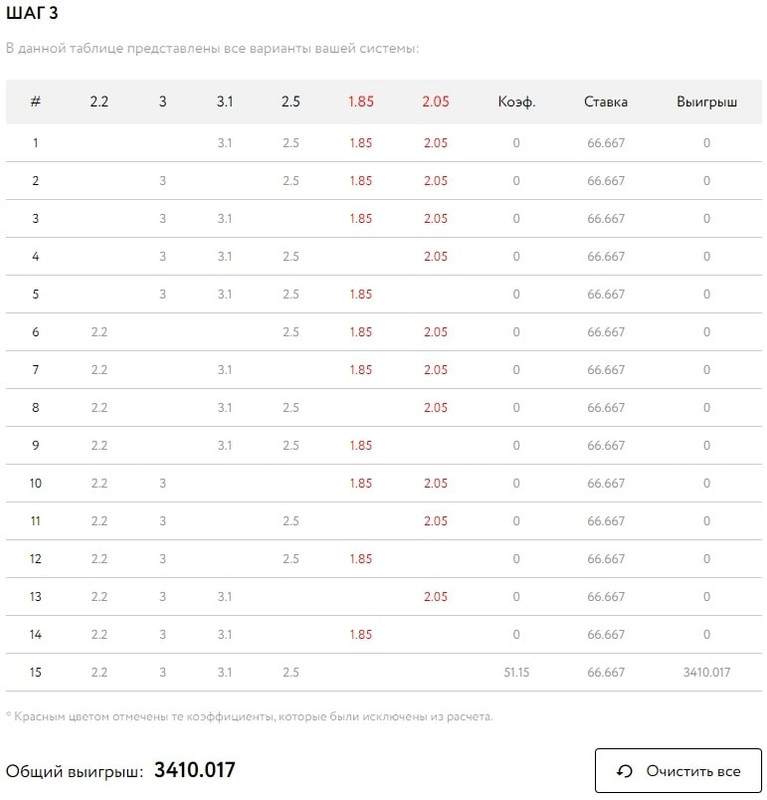Click the 66.667 stake in row 8
The image size is (767, 800).
coord(606,408)
